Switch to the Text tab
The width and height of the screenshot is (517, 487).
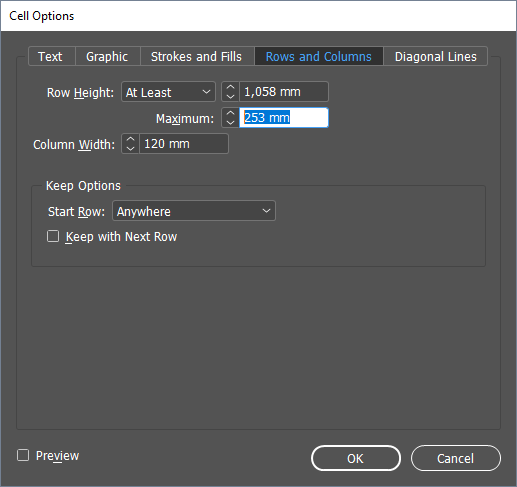pos(52,56)
